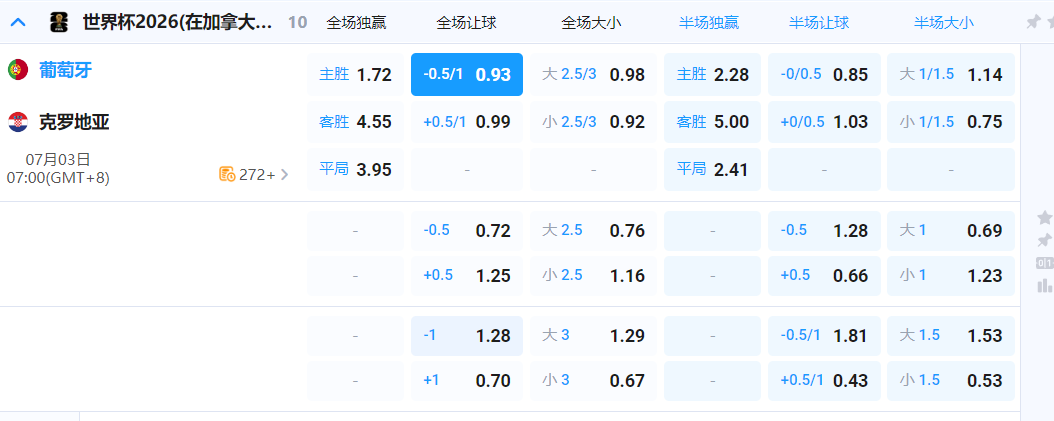Select the 半场让球 column header
The width and height of the screenshot is (1054, 421).
pos(819,23)
